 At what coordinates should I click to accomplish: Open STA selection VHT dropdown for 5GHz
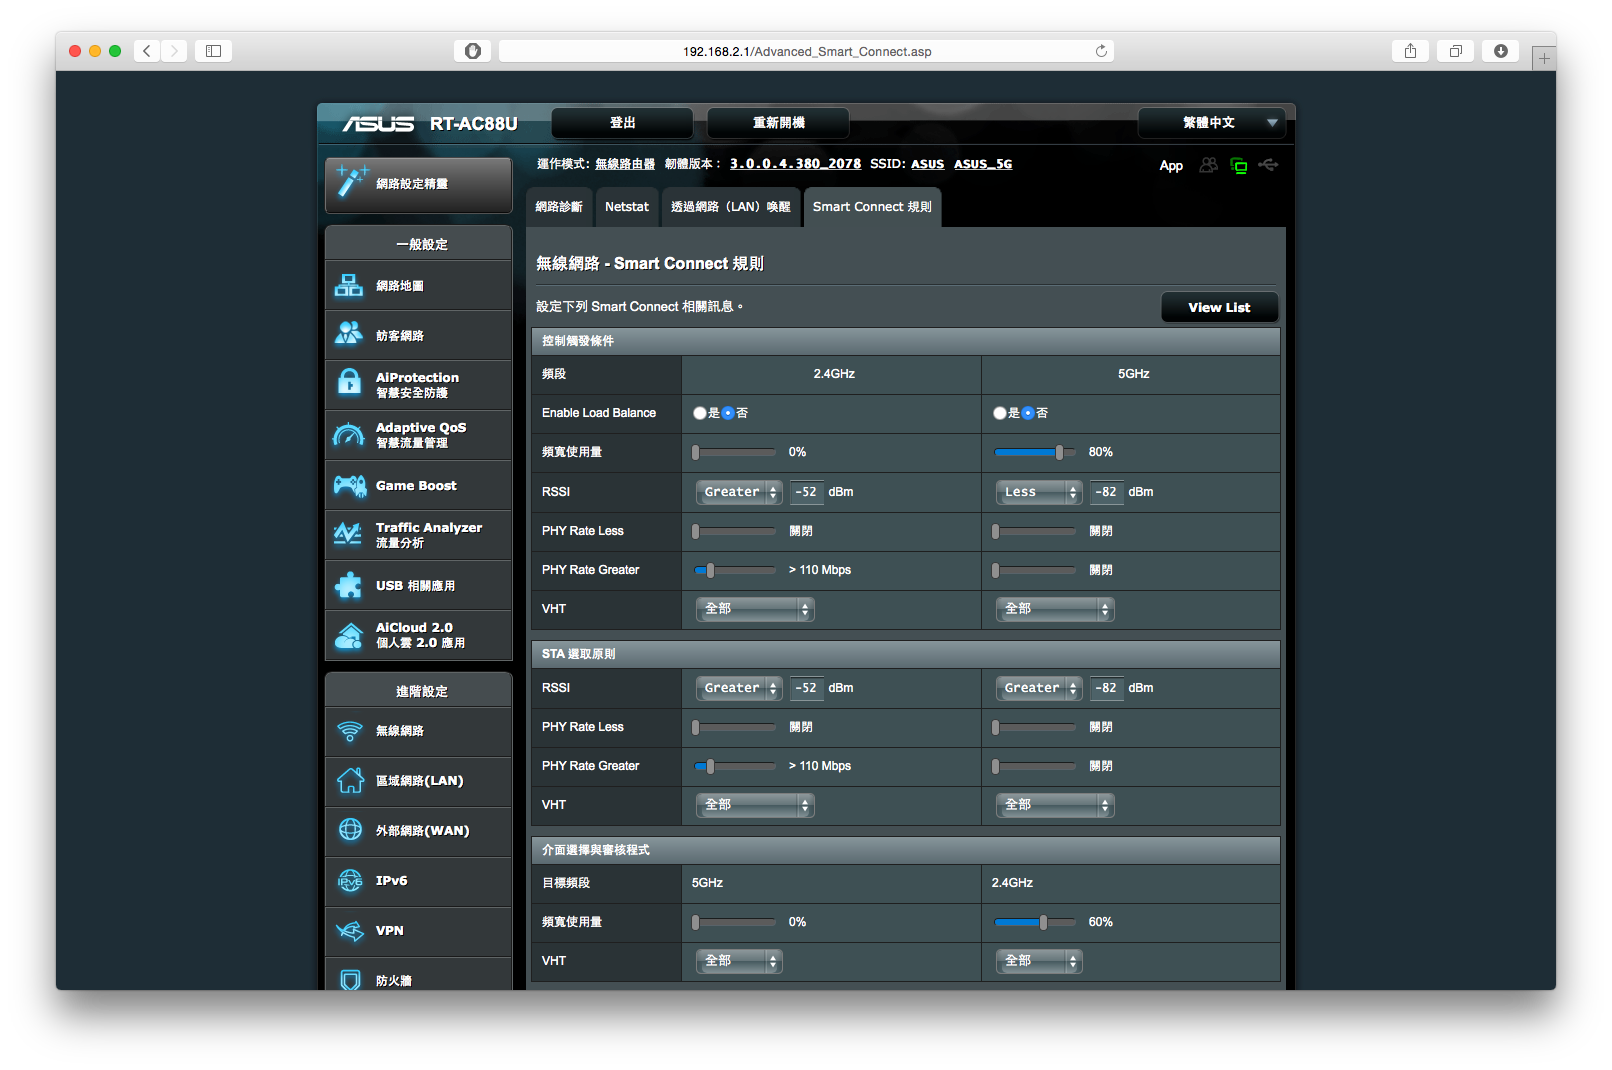[1055, 805]
